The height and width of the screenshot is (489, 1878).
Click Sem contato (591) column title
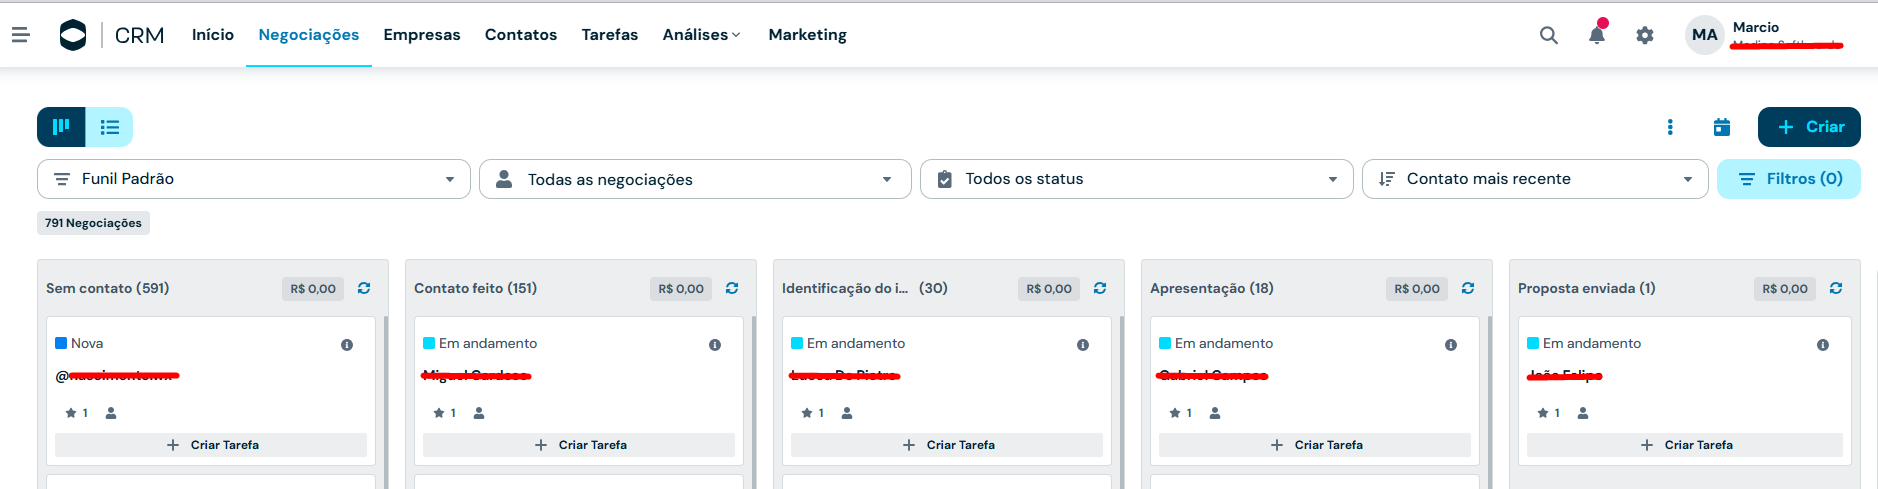point(108,288)
